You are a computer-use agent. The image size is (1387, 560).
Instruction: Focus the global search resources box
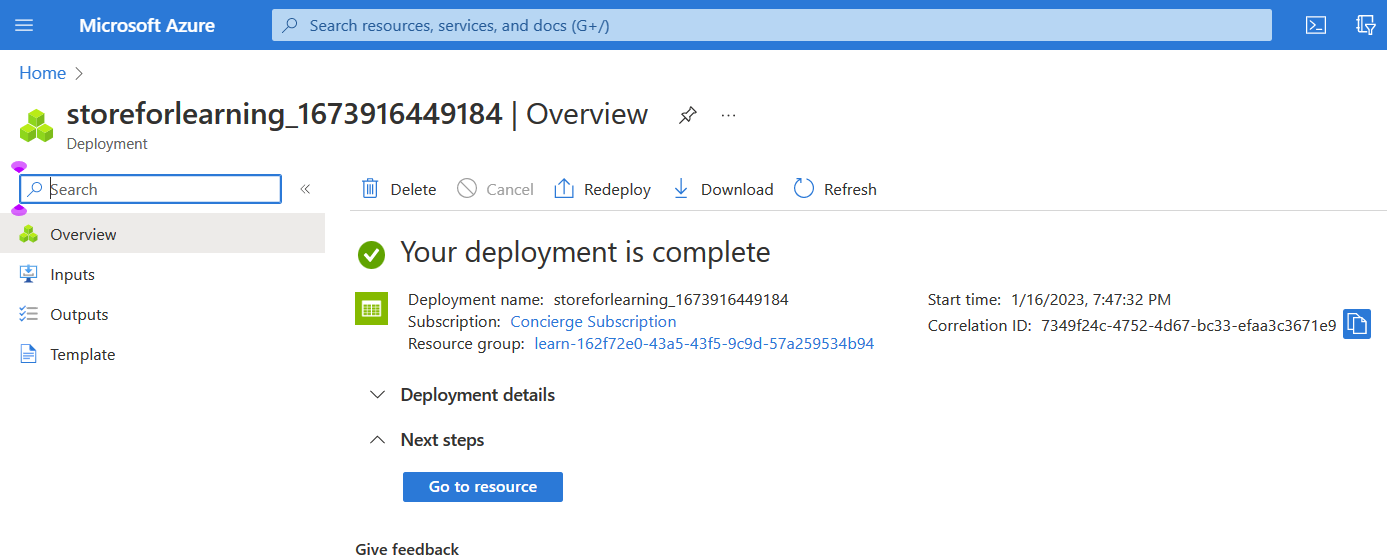(x=772, y=25)
